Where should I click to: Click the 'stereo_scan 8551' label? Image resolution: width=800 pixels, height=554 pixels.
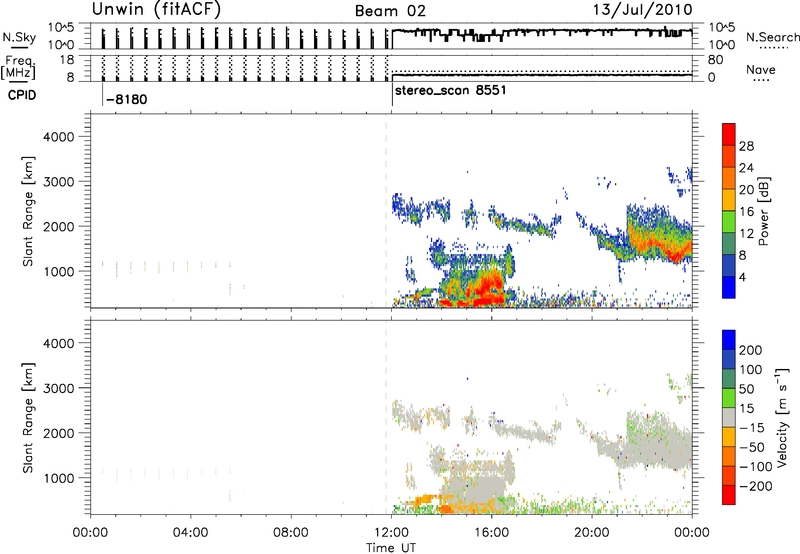pyautogui.click(x=451, y=91)
